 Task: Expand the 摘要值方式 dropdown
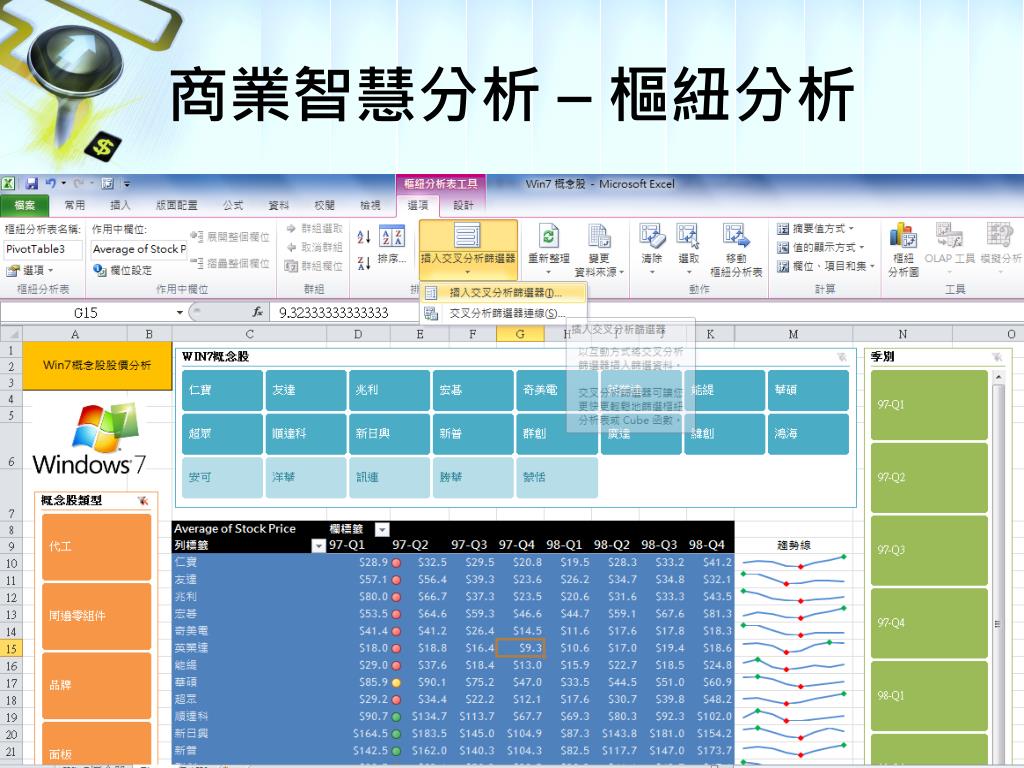pyautogui.click(x=850, y=229)
